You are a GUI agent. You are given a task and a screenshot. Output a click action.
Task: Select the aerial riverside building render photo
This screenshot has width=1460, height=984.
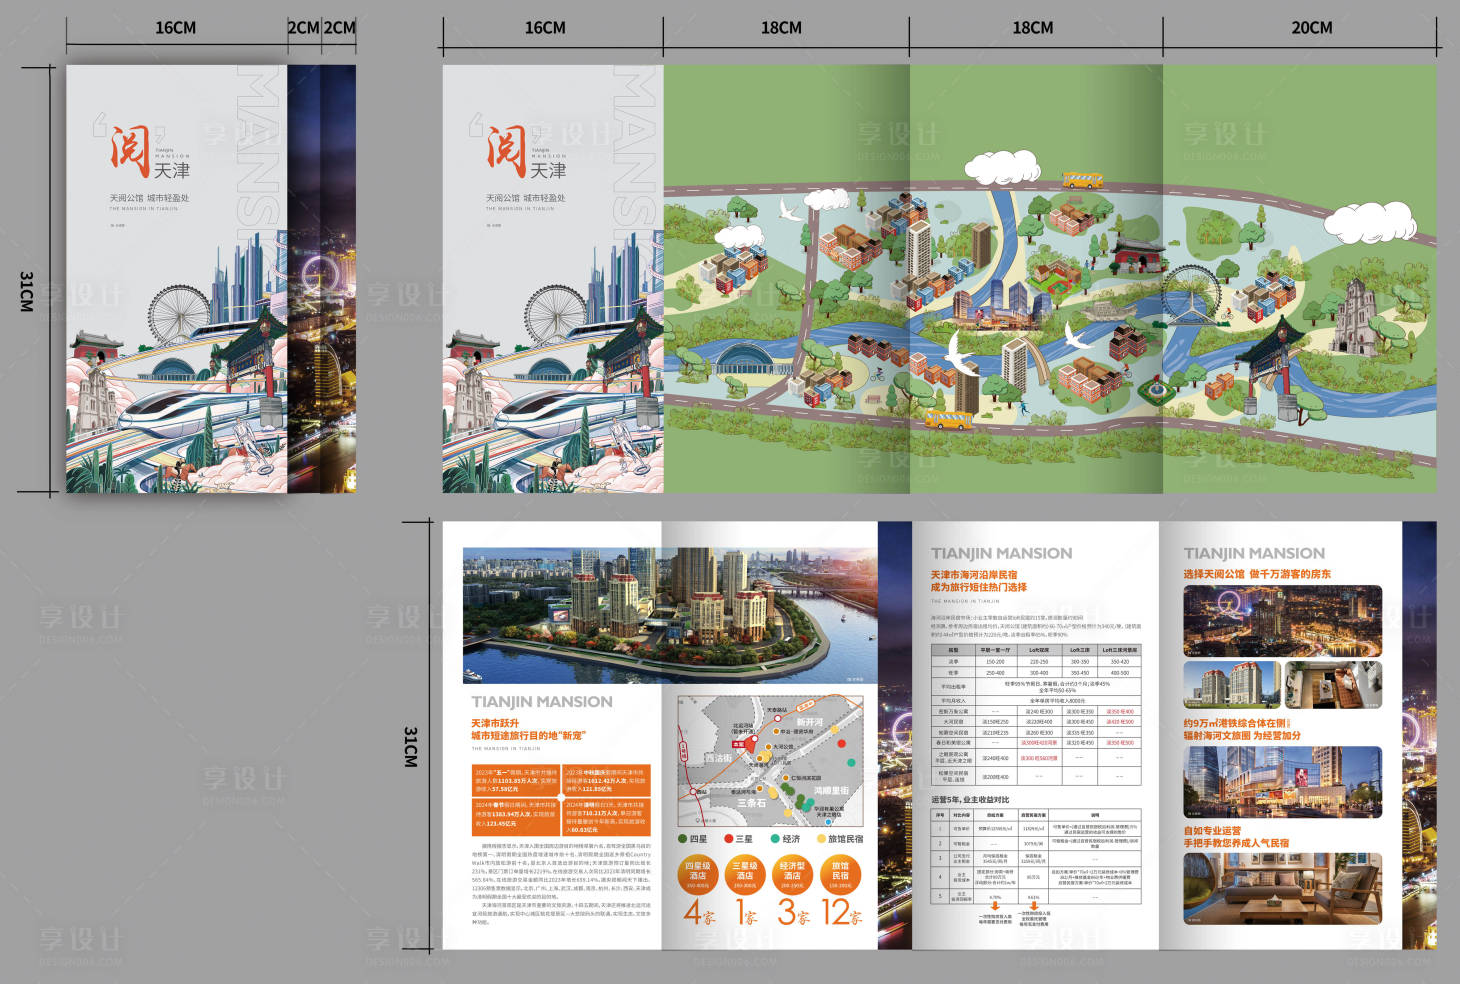tap(670, 615)
